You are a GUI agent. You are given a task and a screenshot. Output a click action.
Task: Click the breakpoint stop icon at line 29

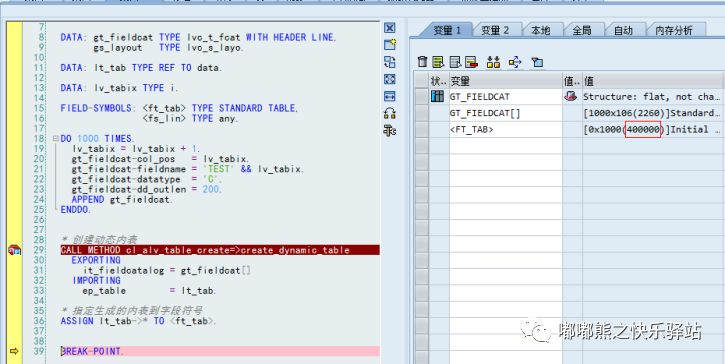pos(14,250)
